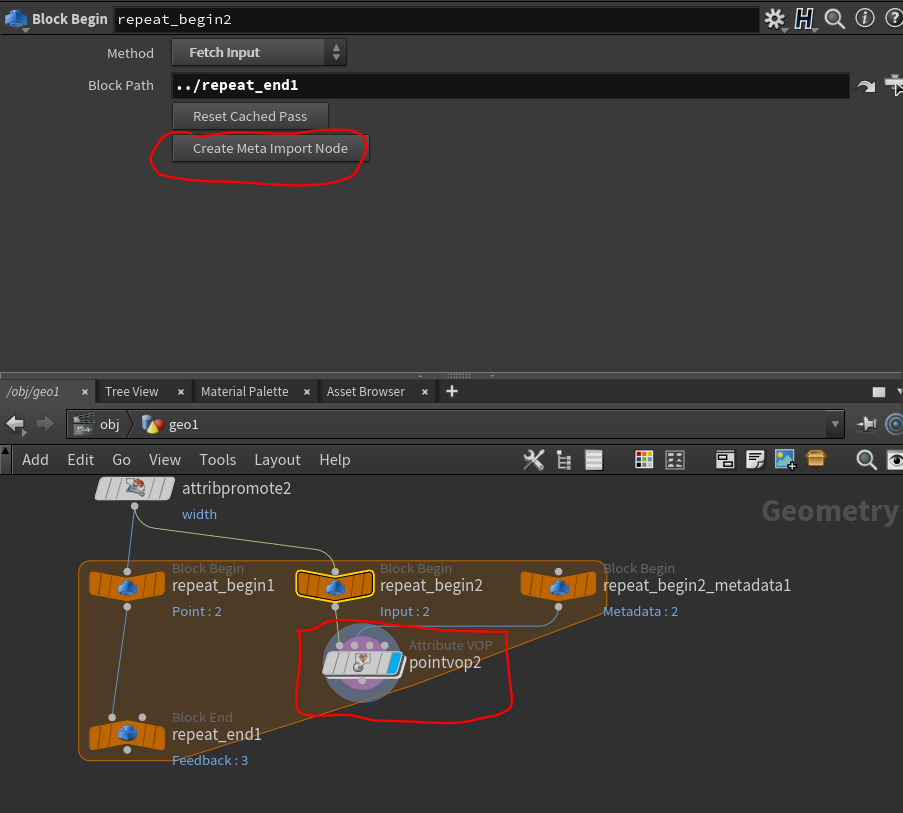Click the gear icon in the parameter pane header
The image size is (903, 813).
[x=774, y=18]
